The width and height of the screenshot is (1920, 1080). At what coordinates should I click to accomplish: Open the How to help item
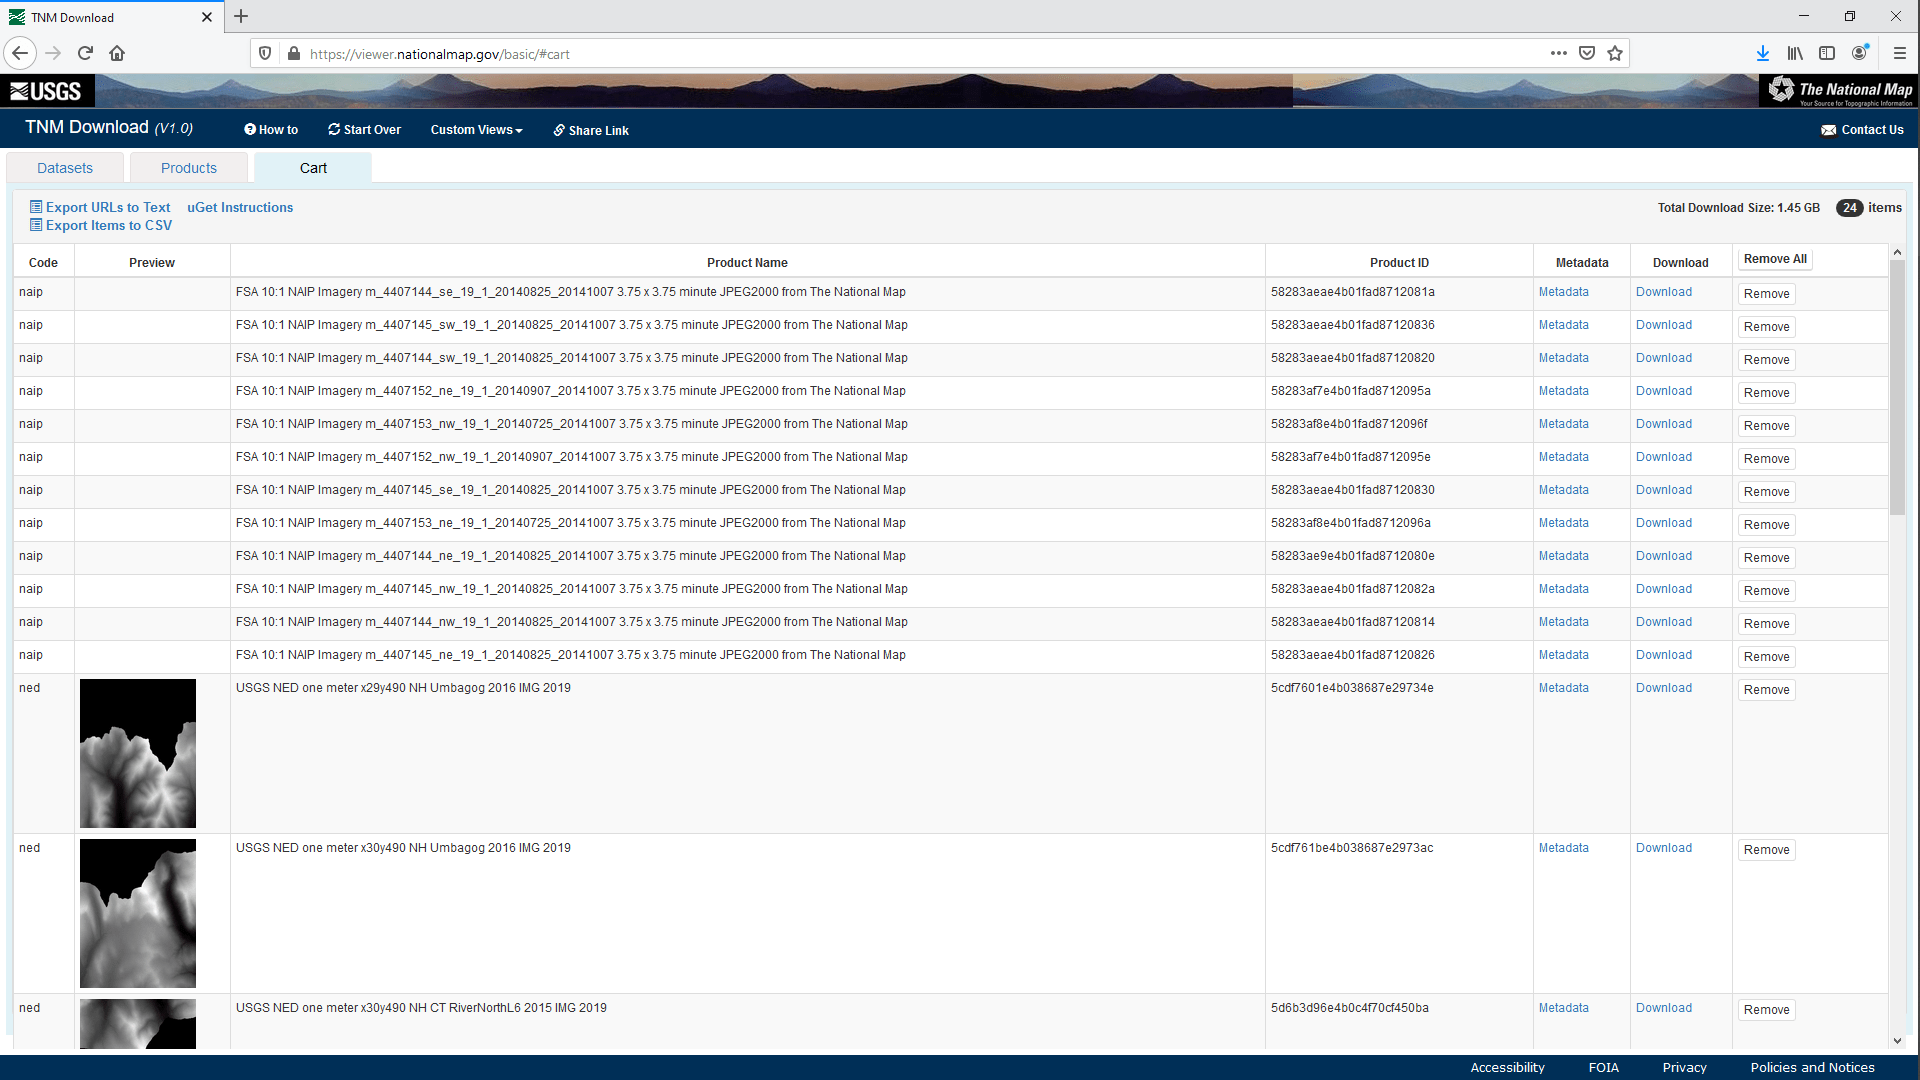(271, 130)
